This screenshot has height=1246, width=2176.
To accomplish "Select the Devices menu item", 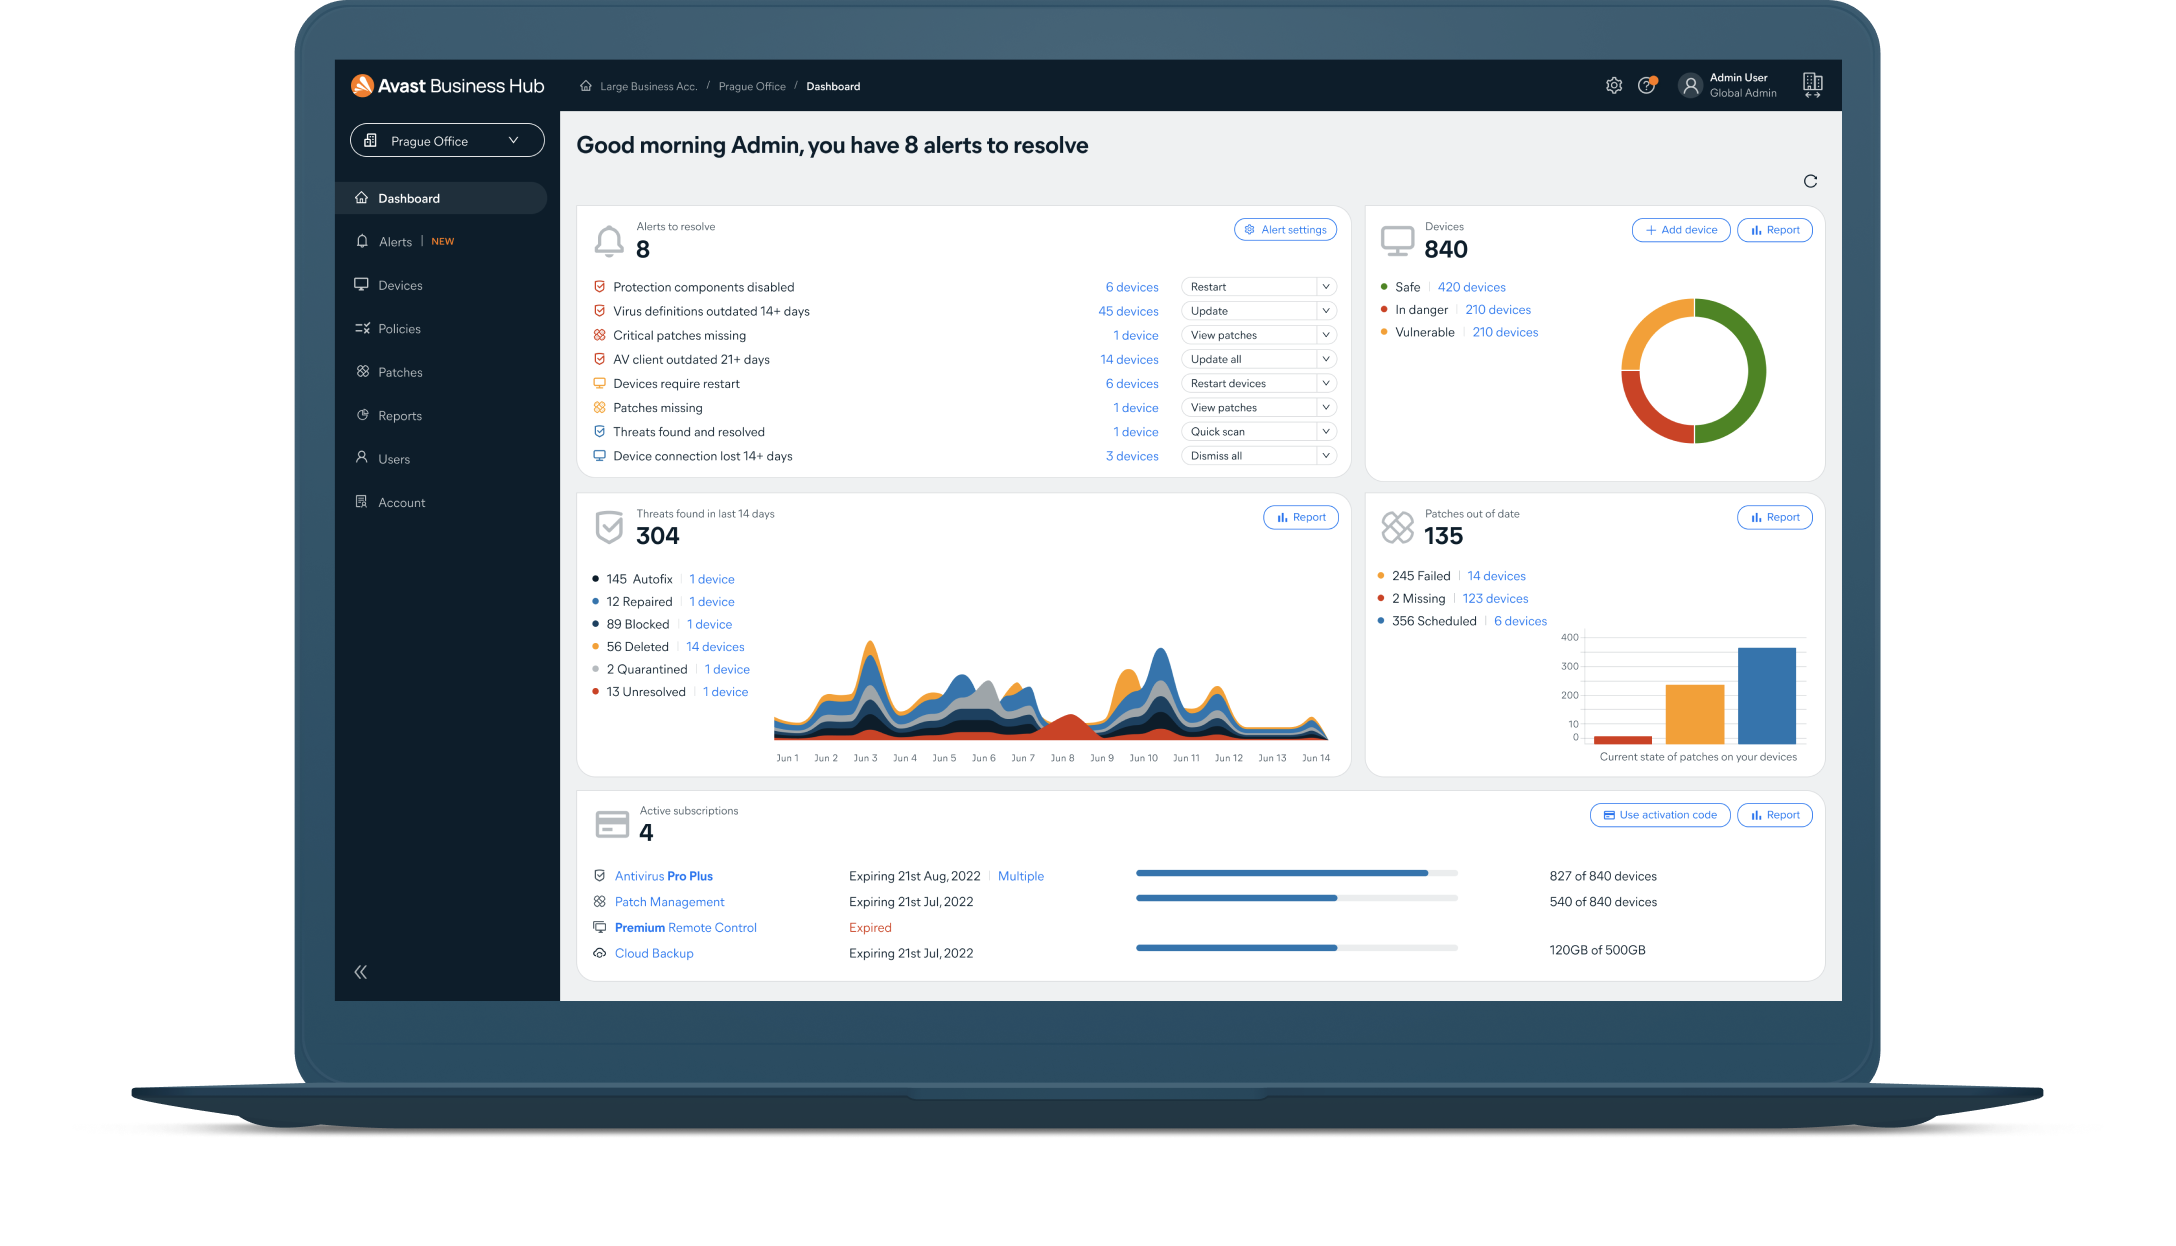I will click(x=399, y=284).
